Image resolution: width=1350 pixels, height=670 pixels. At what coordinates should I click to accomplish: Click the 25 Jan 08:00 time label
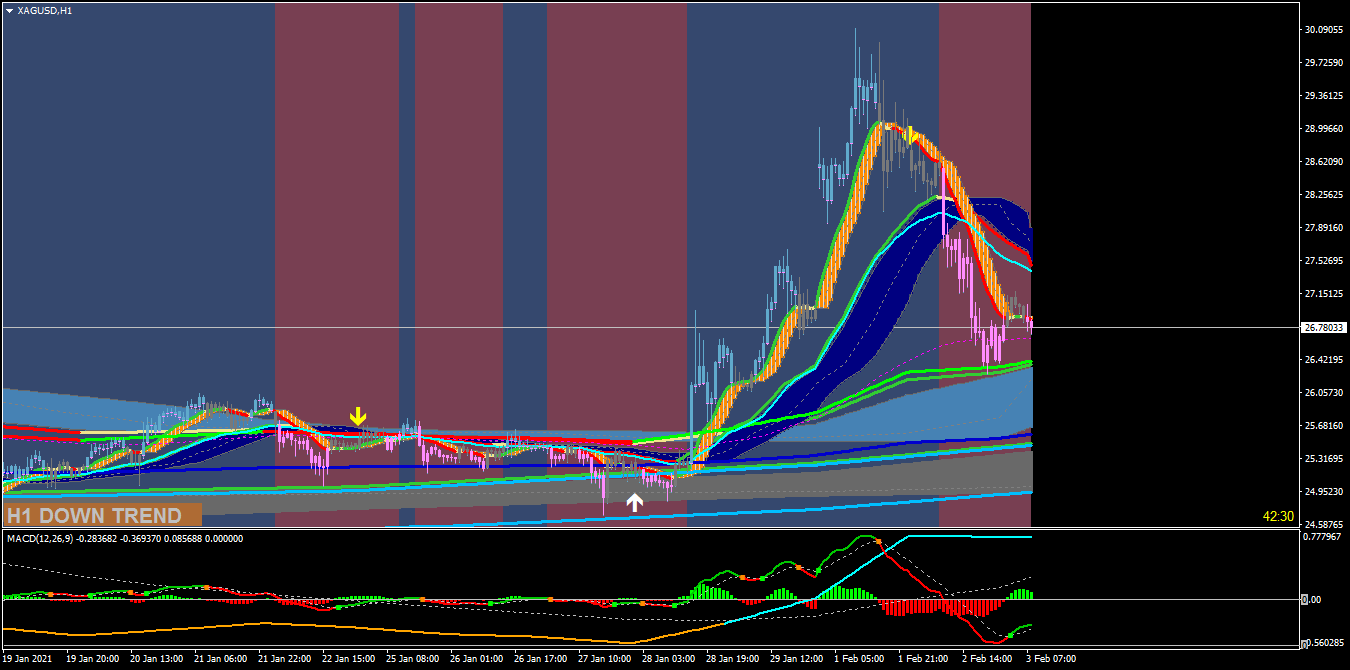click(x=413, y=659)
